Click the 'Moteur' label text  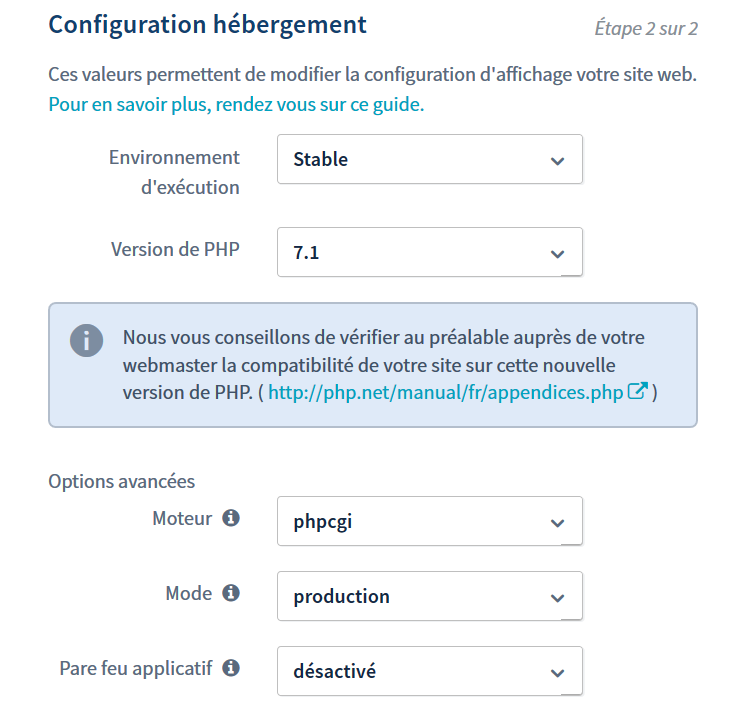(182, 518)
